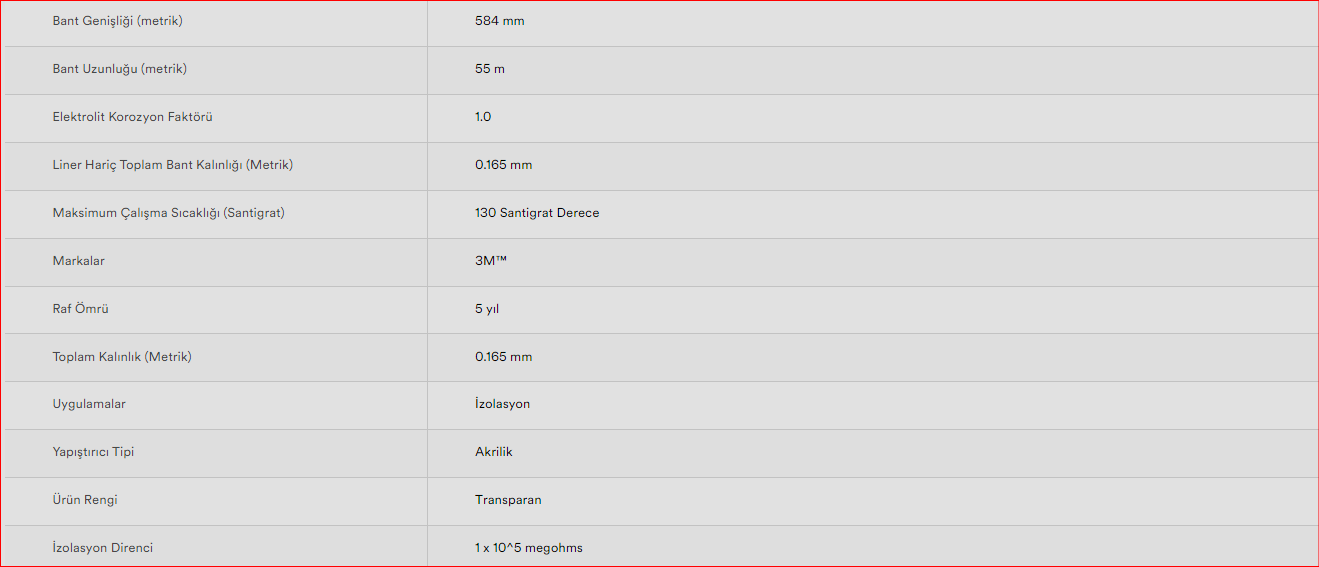
Task: Select the "55 m" tape length value
Action: 490,69
